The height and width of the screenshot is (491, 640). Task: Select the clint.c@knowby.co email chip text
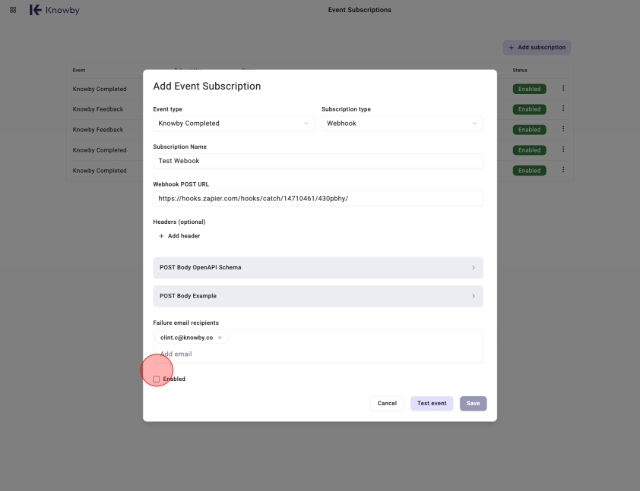coord(187,338)
